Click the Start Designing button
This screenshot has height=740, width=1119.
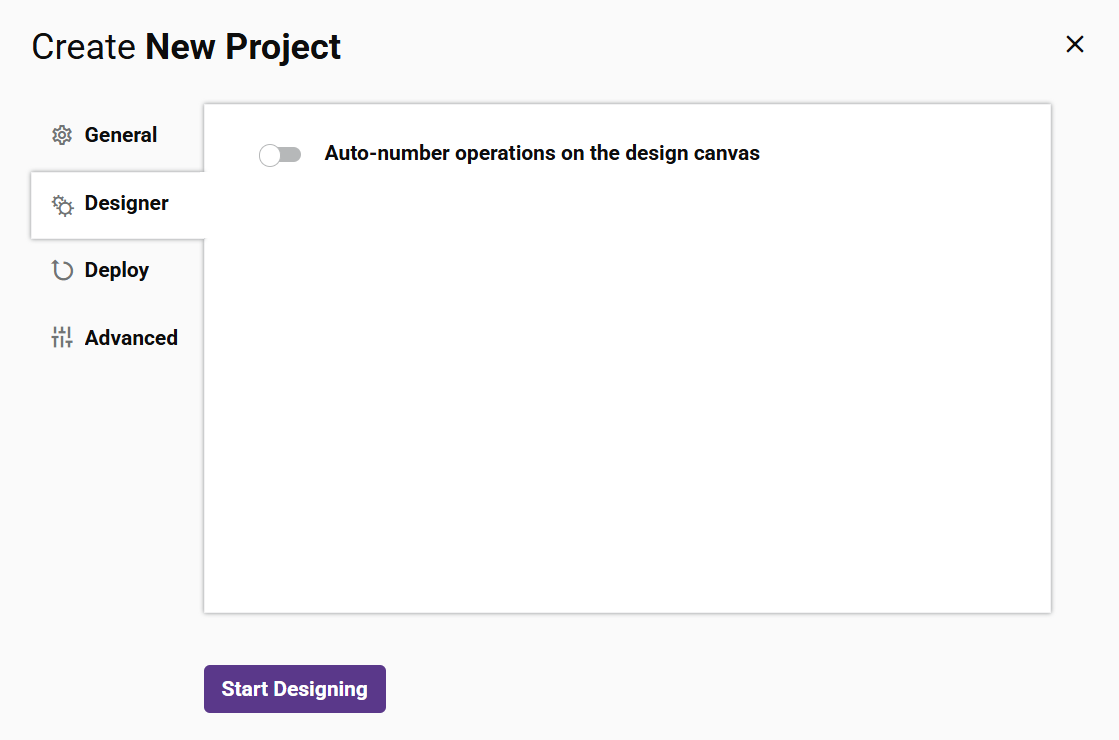coord(294,688)
